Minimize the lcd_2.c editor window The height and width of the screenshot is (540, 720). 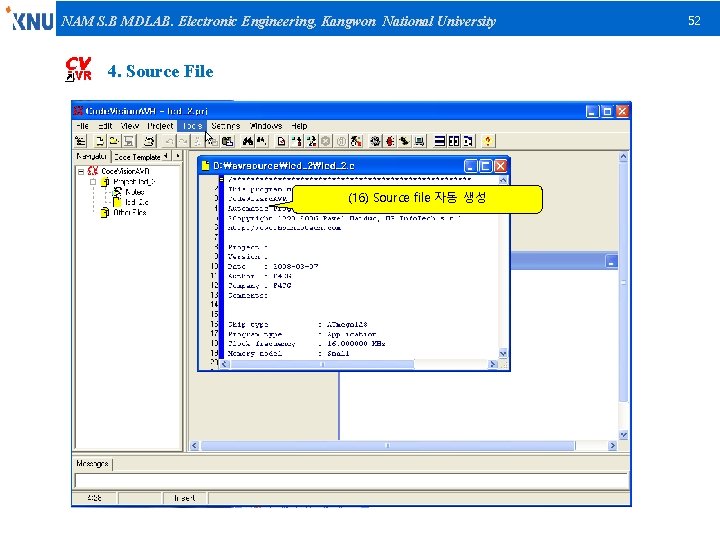coord(471,166)
